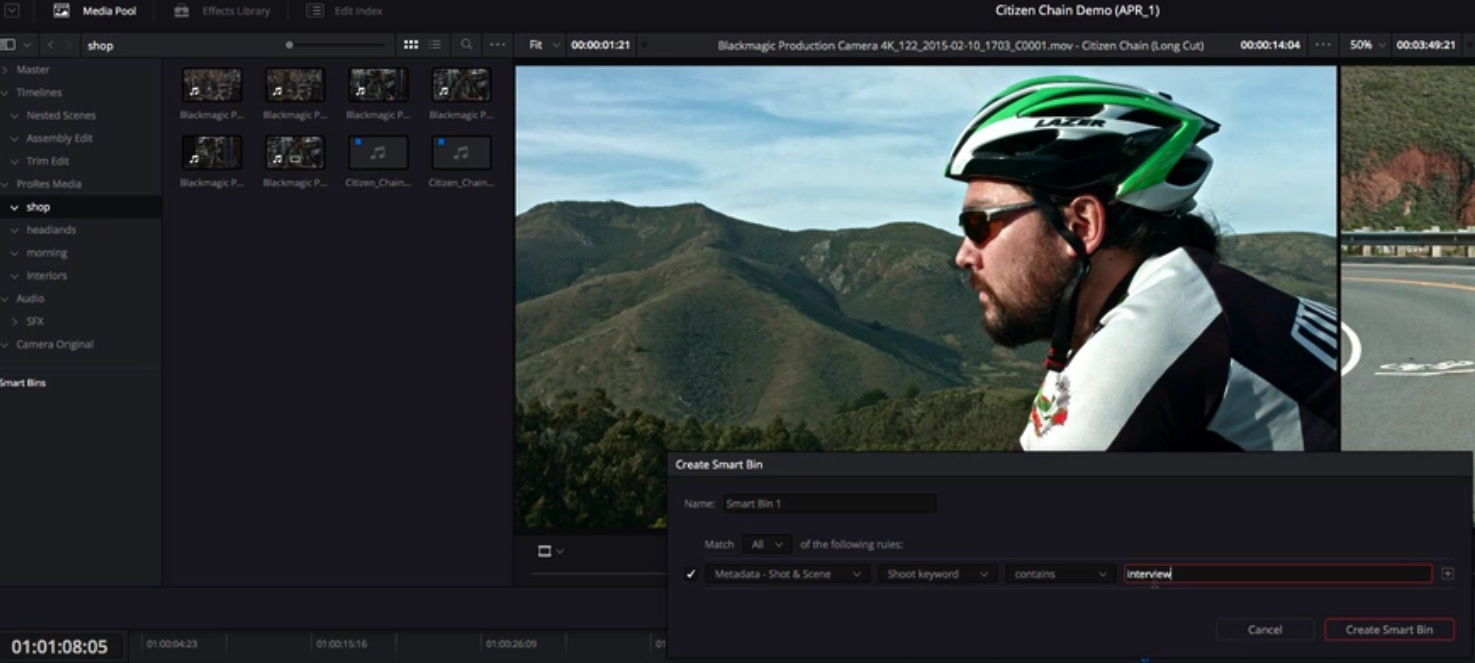Open the contains condition dropdown
The height and width of the screenshot is (663, 1475).
pos(1060,574)
